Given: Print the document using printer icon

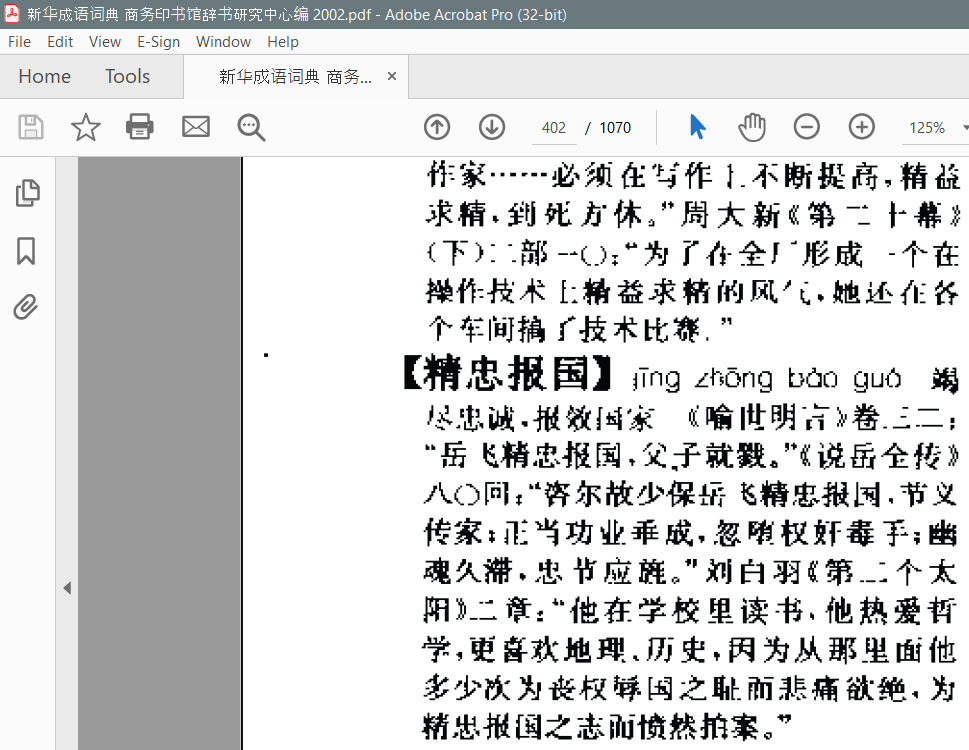Looking at the screenshot, I should tap(140, 127).
